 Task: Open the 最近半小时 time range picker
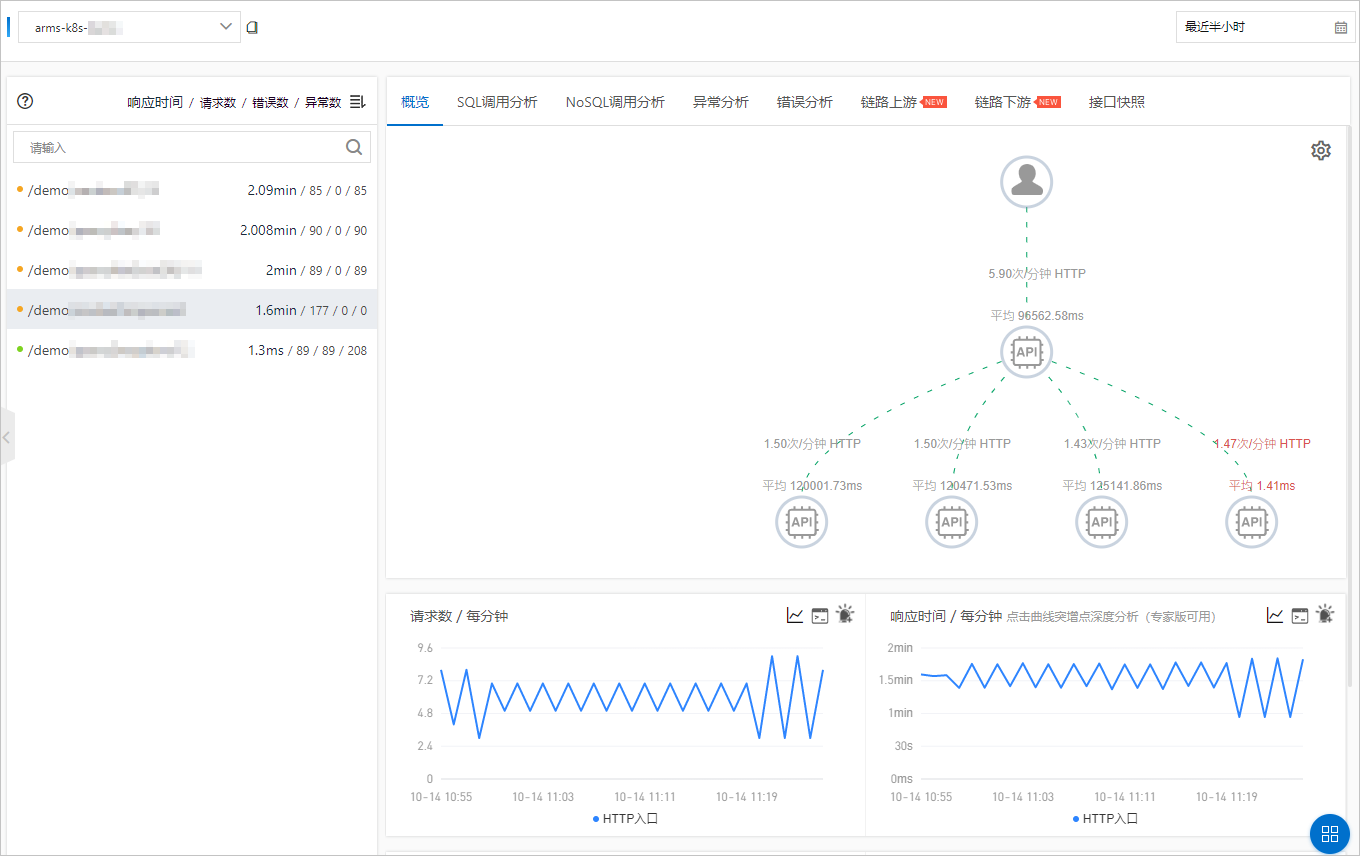(x=1265, y=27)
